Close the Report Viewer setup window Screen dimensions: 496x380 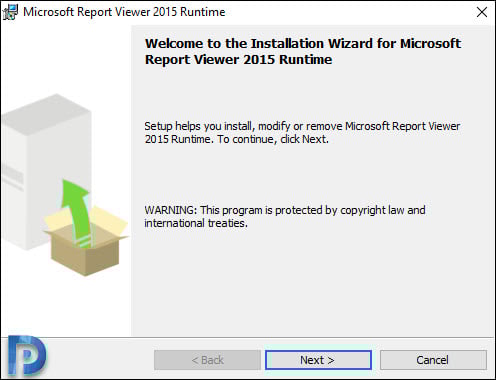click(x=482, y=12)
